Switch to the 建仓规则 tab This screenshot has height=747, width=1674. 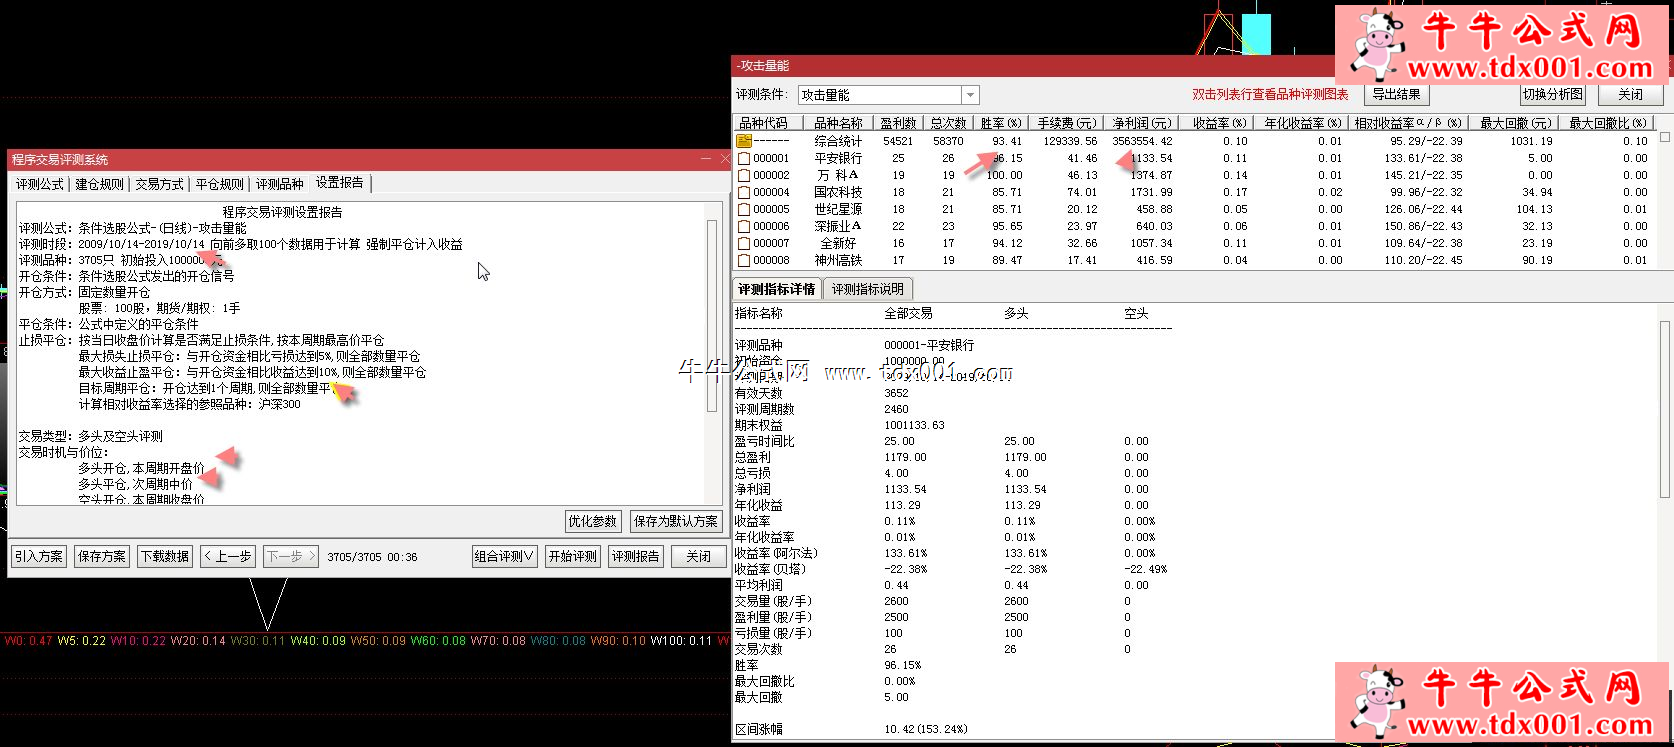100,184
